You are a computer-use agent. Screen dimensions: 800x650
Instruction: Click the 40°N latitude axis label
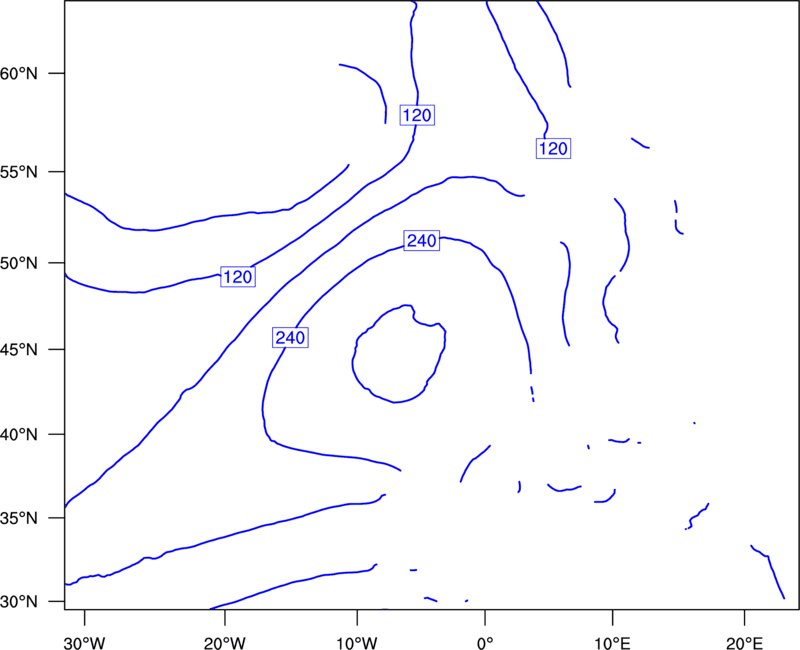pyautogui.click(x=19, y=435)
